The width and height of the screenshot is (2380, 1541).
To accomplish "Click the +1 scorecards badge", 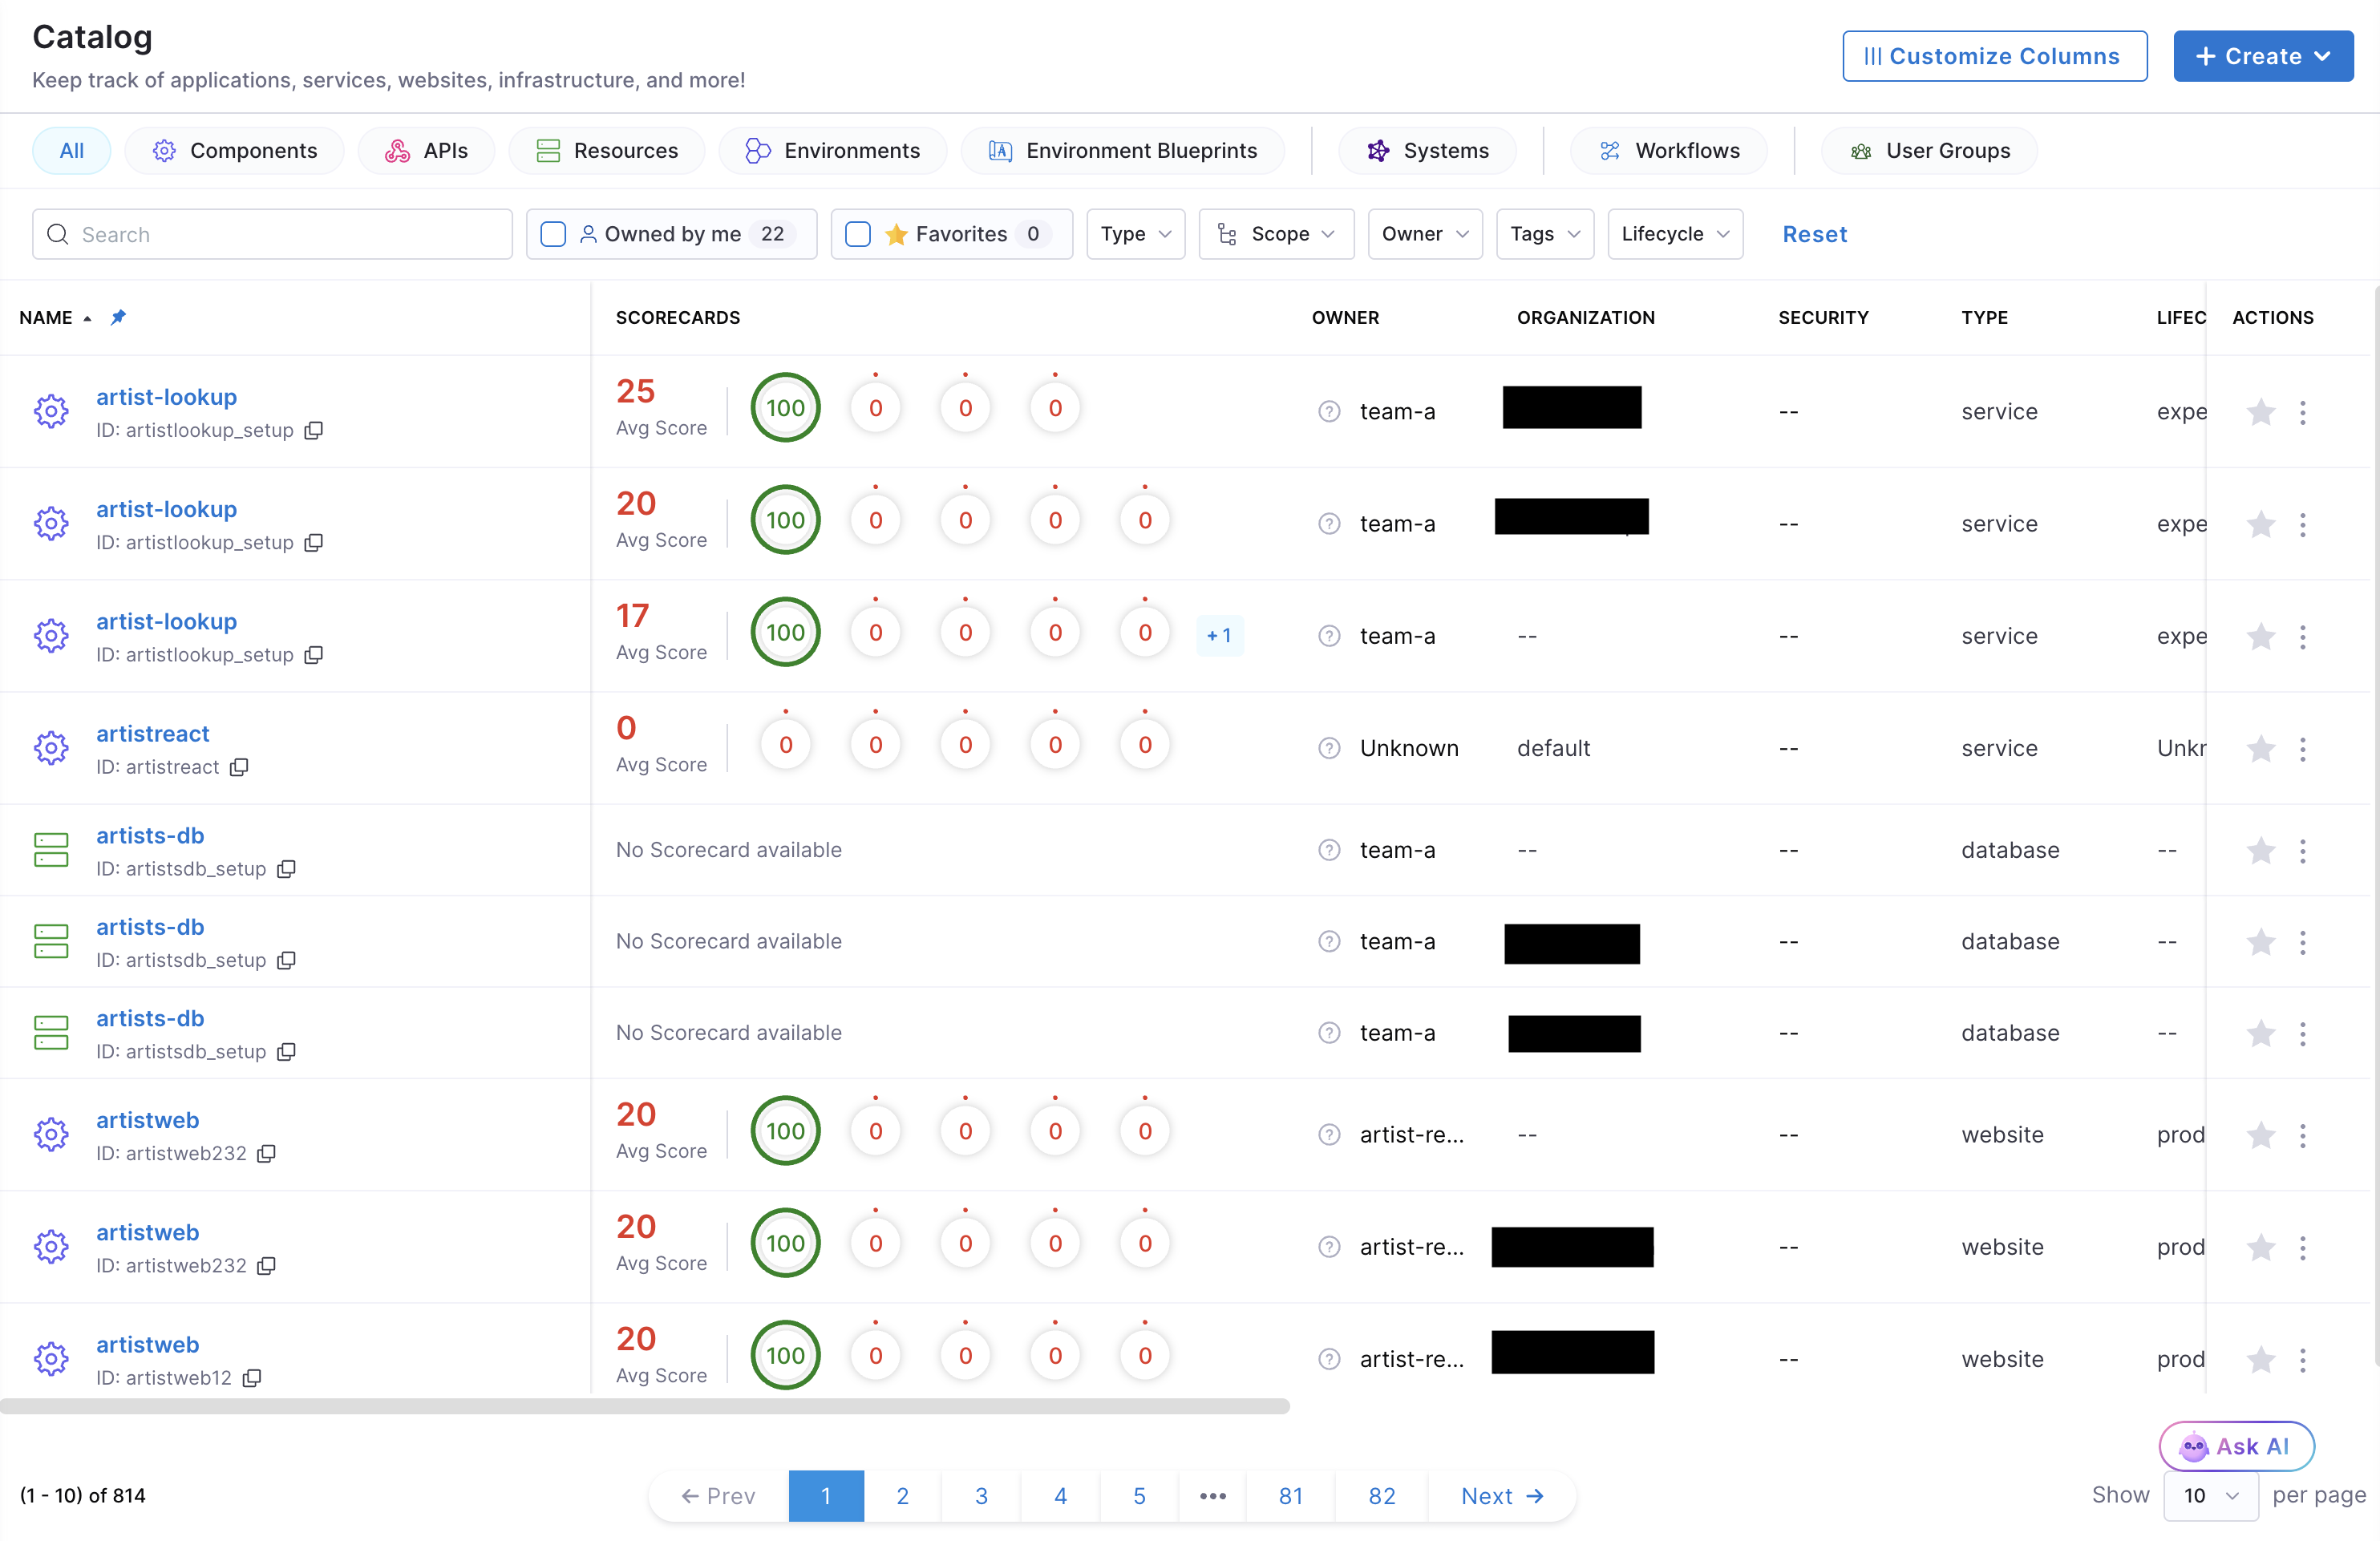I will pyautogui.click(x=1218, y=635).
